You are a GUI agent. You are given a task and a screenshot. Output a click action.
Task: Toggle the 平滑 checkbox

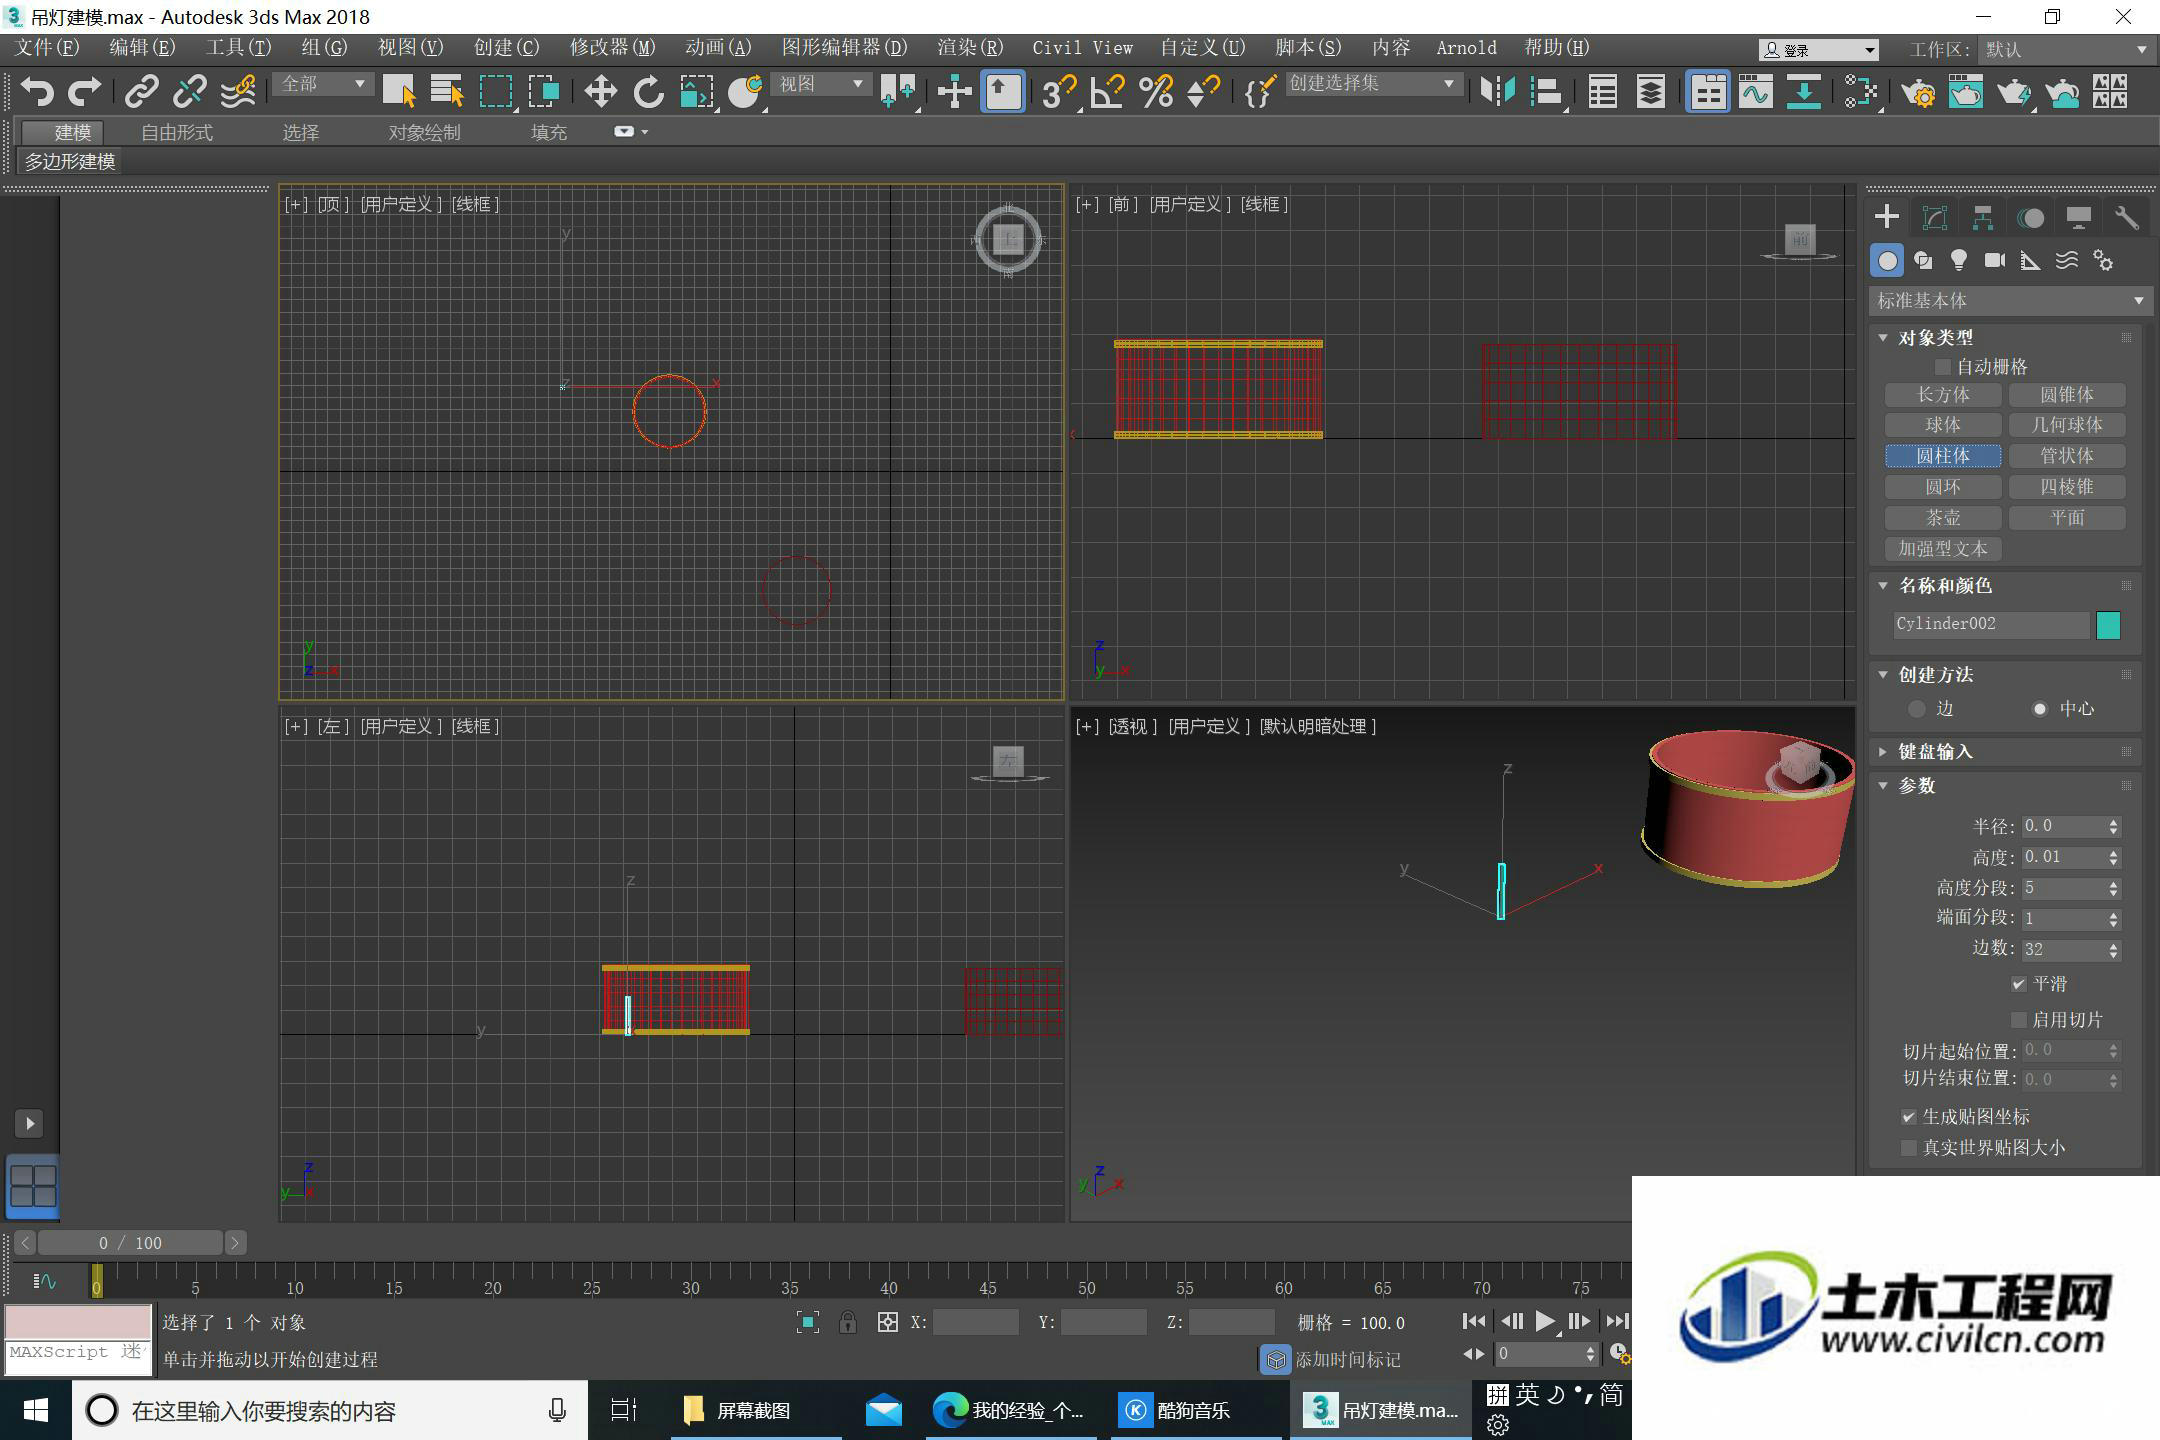[2018, 985]
